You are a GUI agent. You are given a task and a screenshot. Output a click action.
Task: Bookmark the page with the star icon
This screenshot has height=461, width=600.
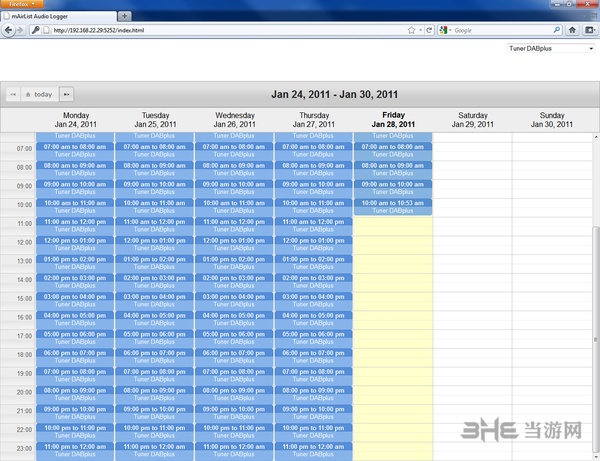coord(411,30)
